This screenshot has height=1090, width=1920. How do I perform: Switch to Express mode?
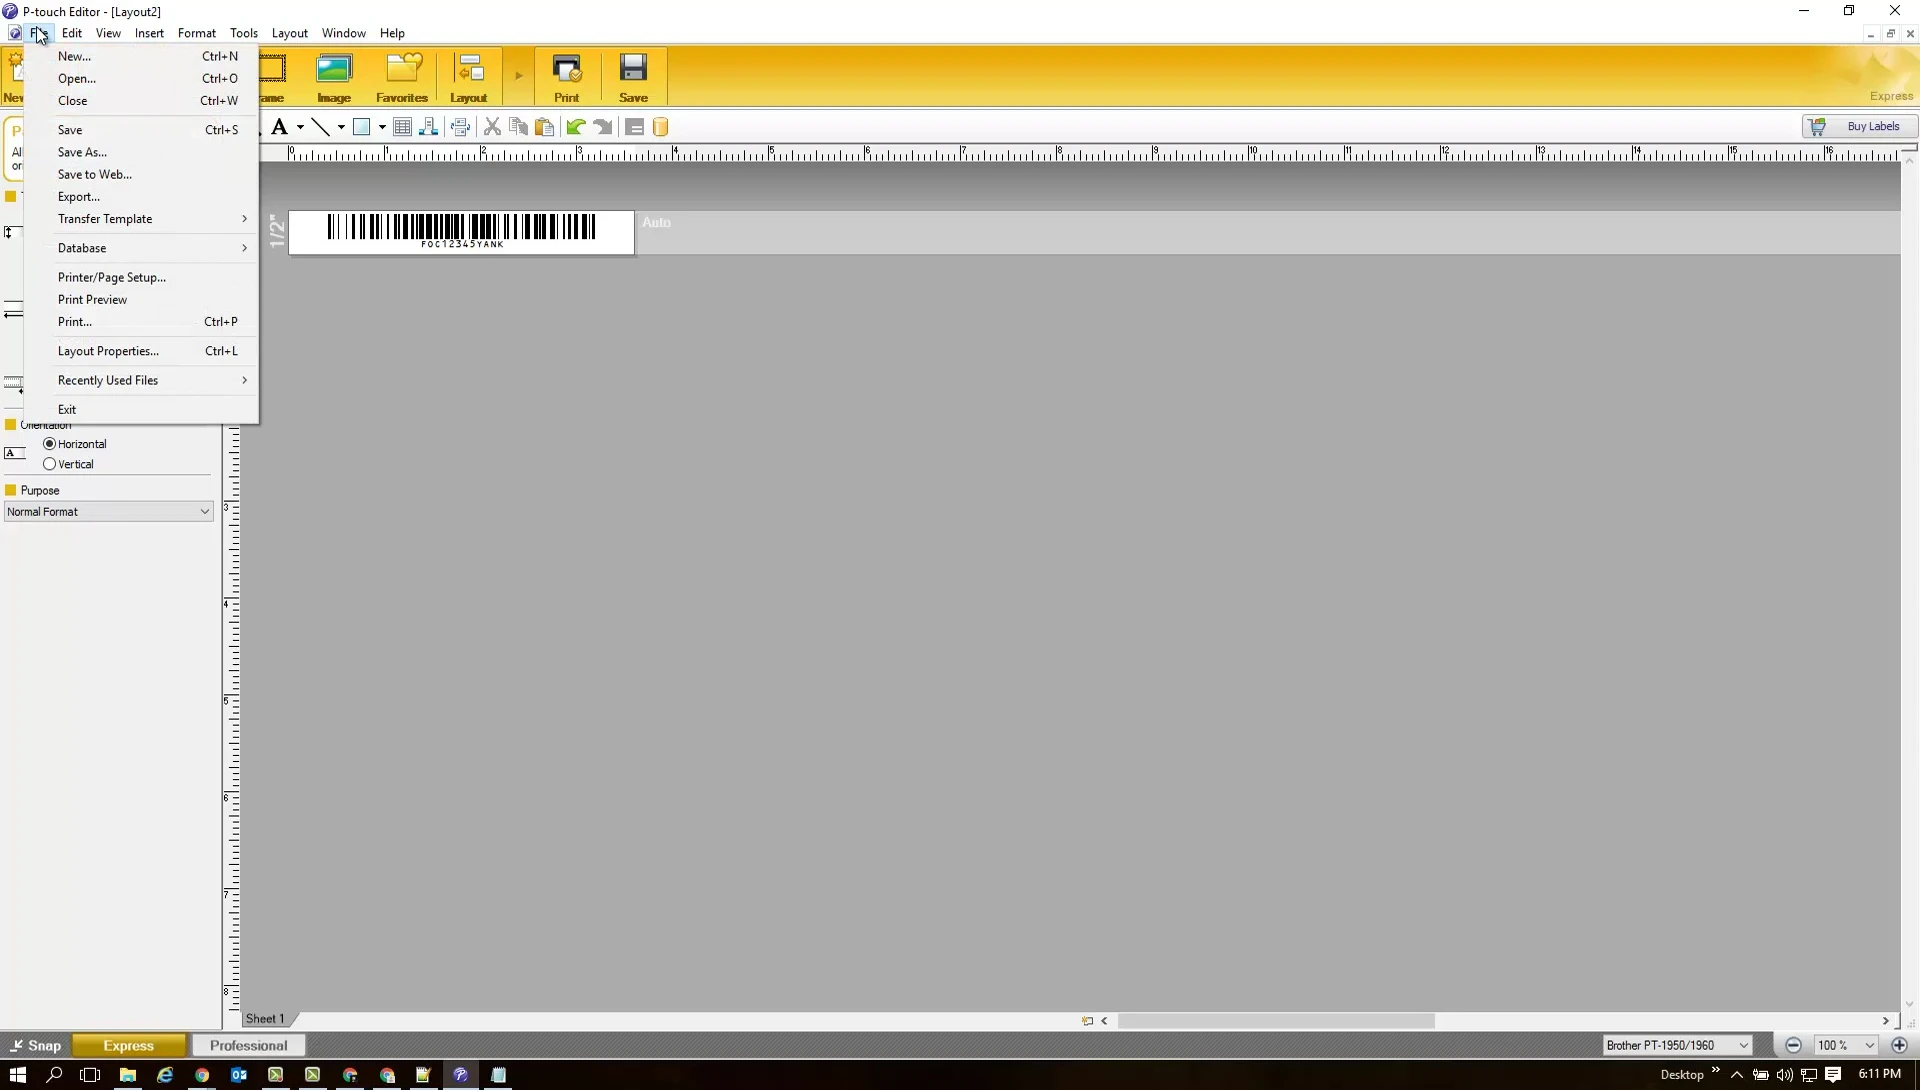[129, 1046]
